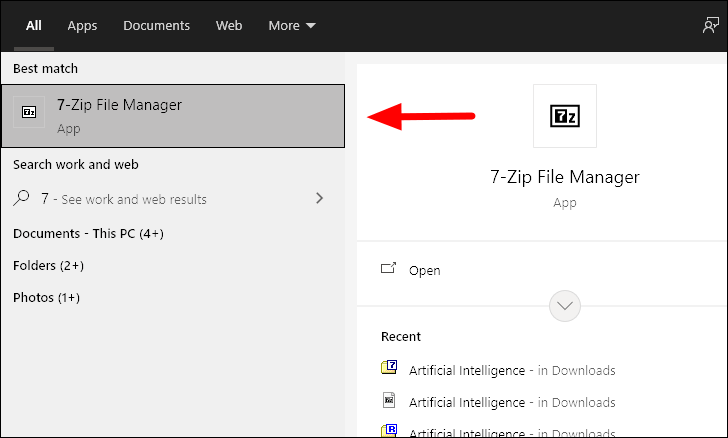Open second recent Artificial Intelligence file

tap(512, 402)
